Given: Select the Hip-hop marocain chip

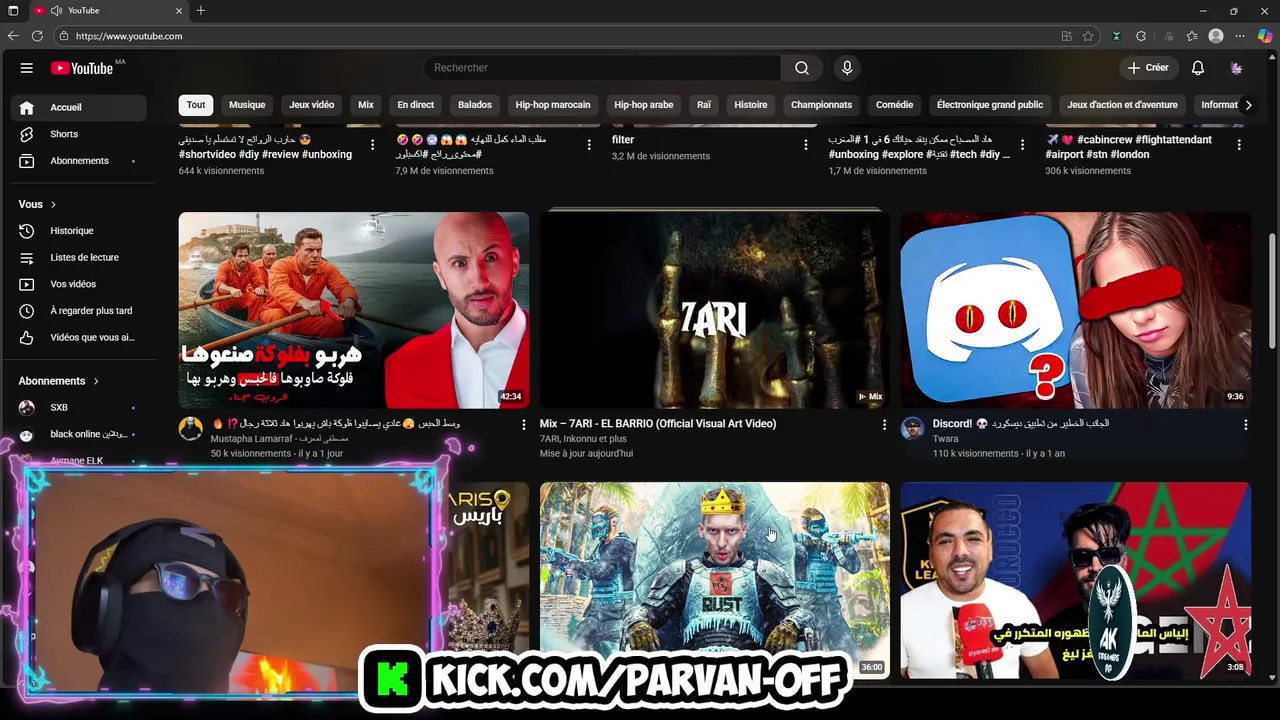Looking at the screenshot, I should pyautogui.click(x=553, y=105).
